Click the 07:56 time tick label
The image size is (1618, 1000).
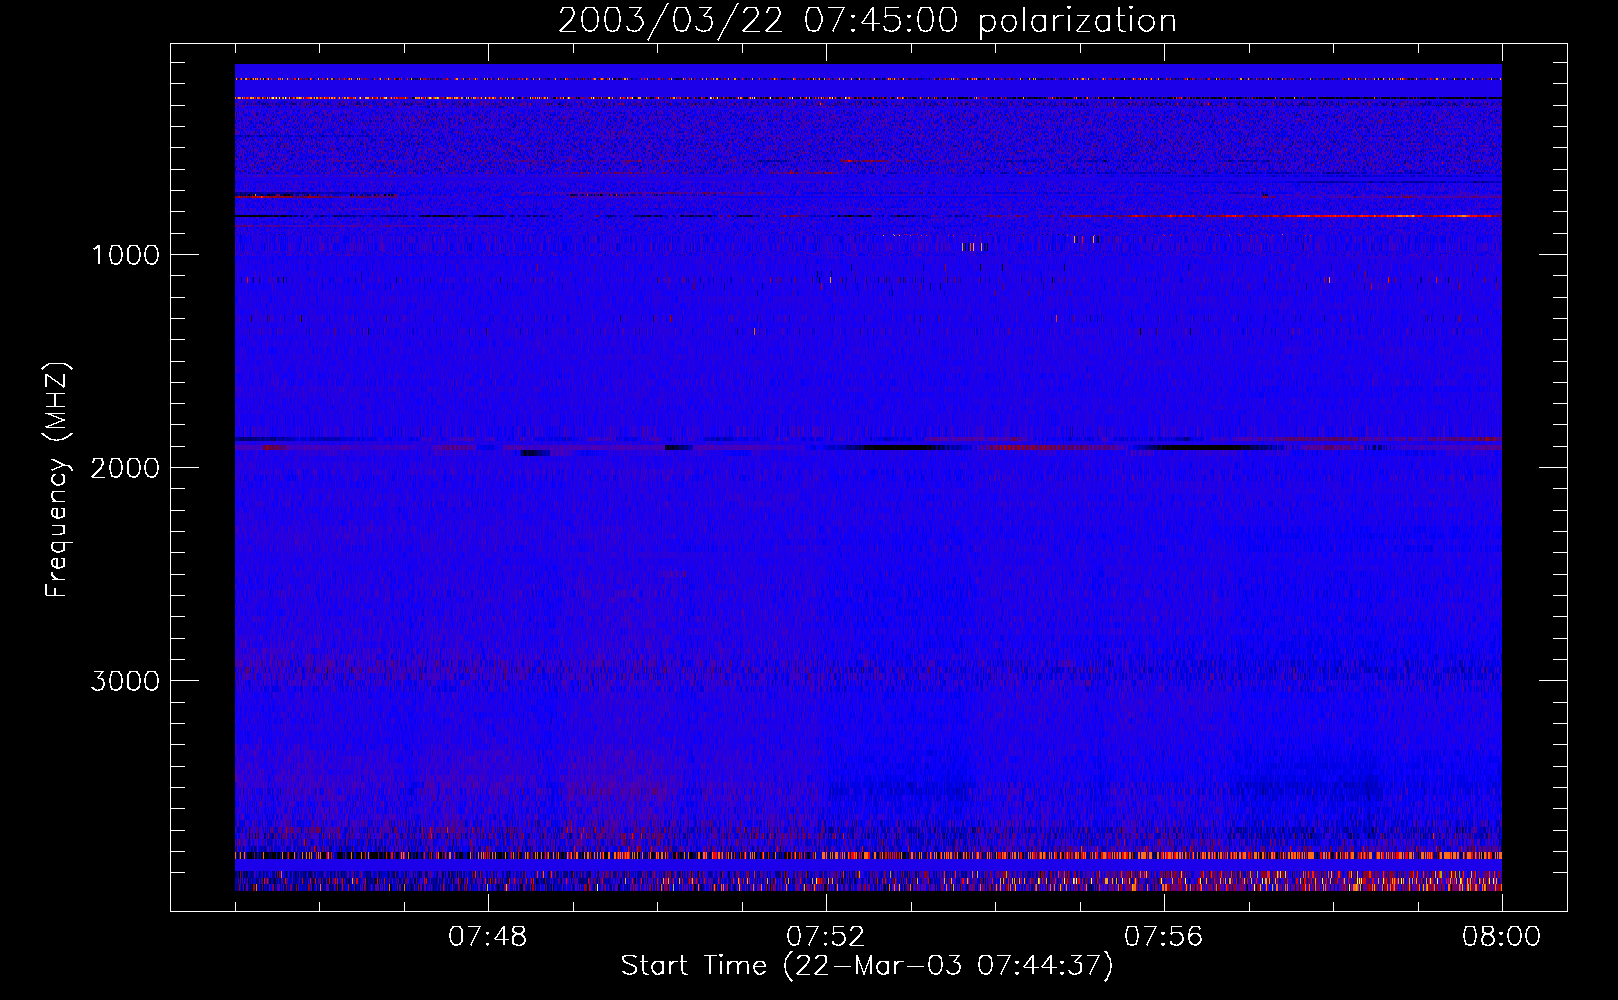tap(1164, 937)
